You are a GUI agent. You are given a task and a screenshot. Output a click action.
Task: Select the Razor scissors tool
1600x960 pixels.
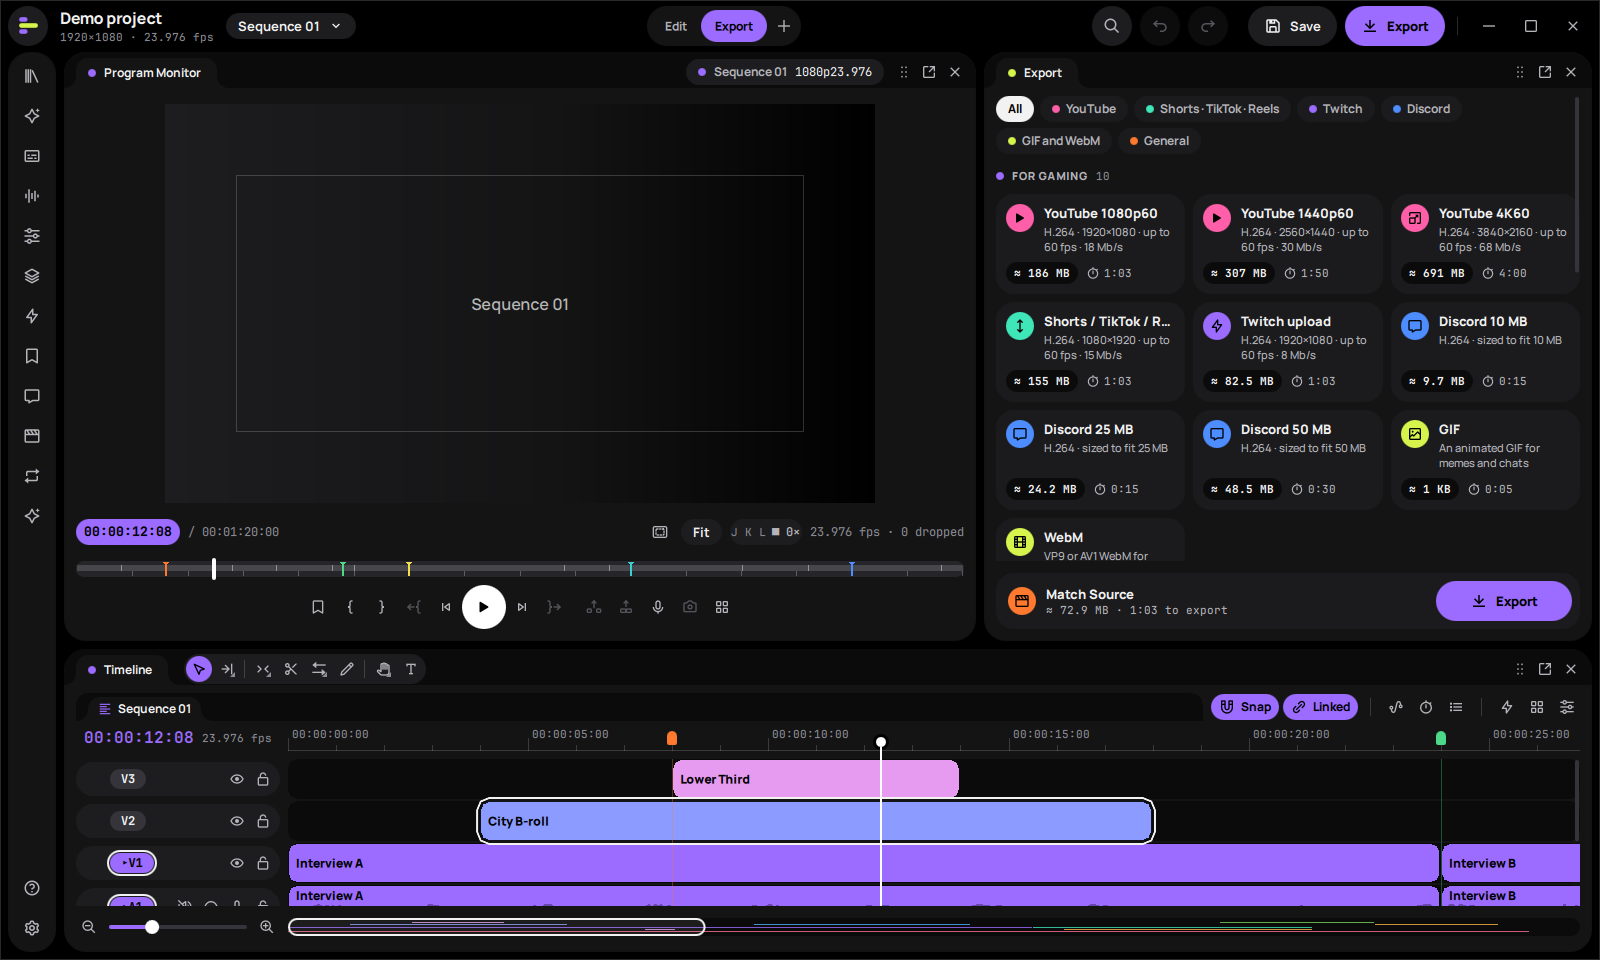pyautogui.click(x=291, y=670)
